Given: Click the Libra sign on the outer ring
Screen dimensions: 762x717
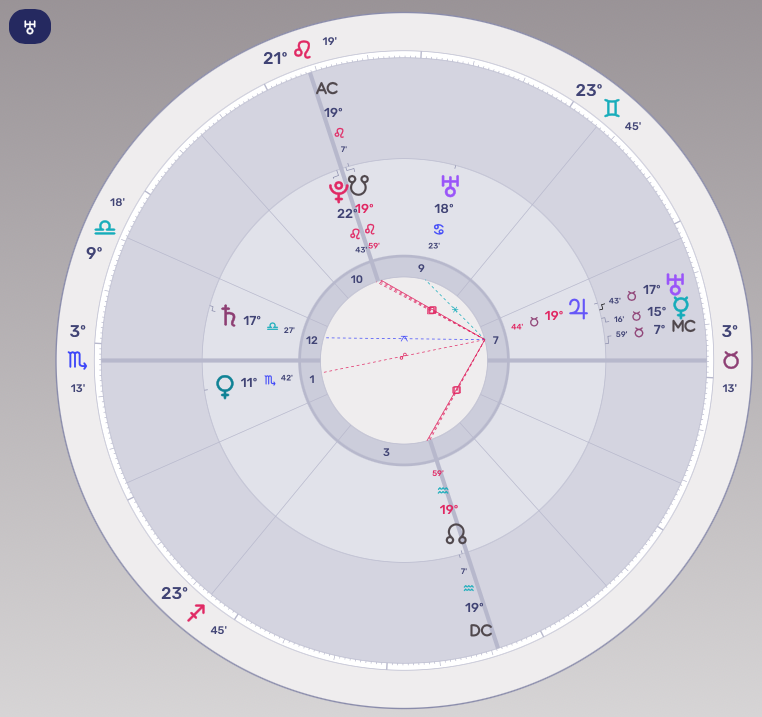Looking at the screenshot, I should click(x=105, y=228).
